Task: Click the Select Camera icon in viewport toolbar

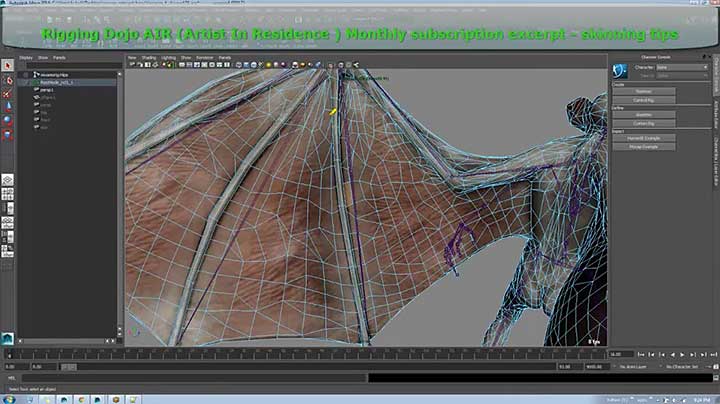Action: [x=132, y=65]
